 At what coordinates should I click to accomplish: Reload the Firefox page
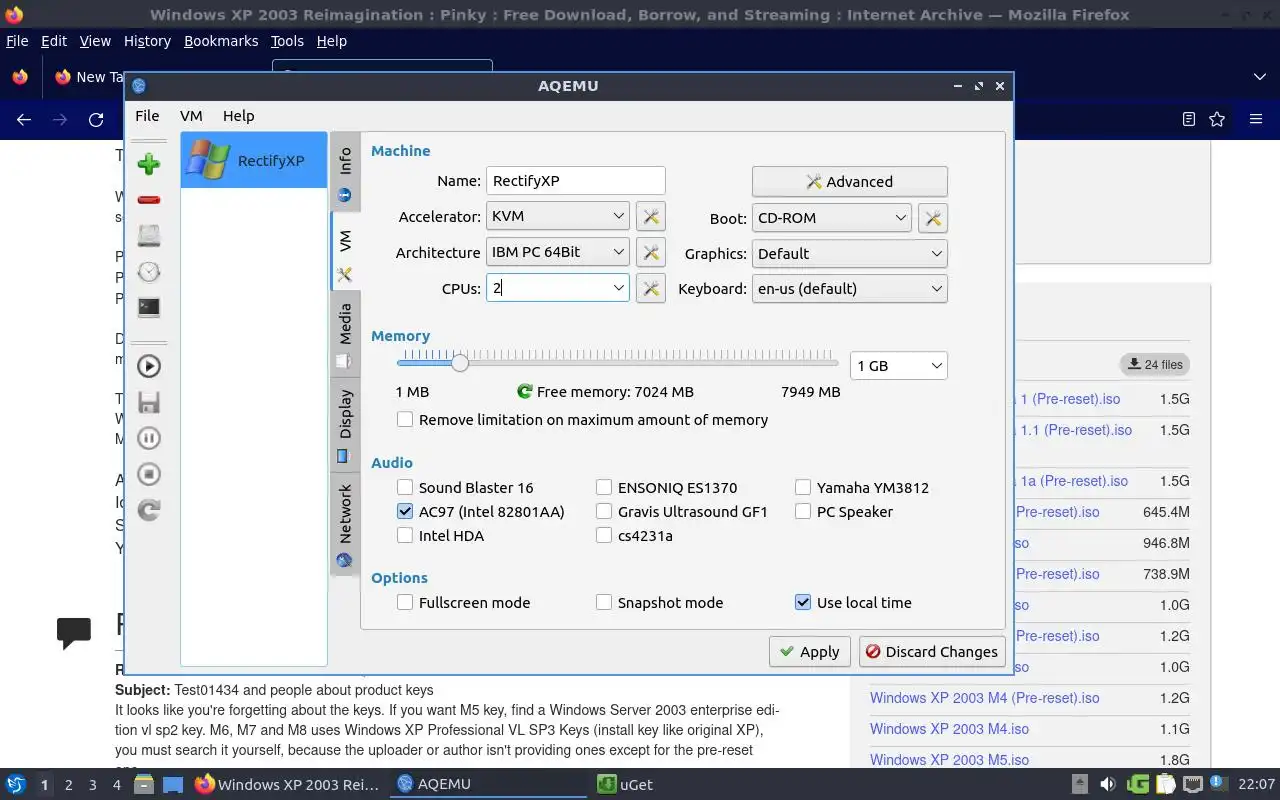[96, 119]
